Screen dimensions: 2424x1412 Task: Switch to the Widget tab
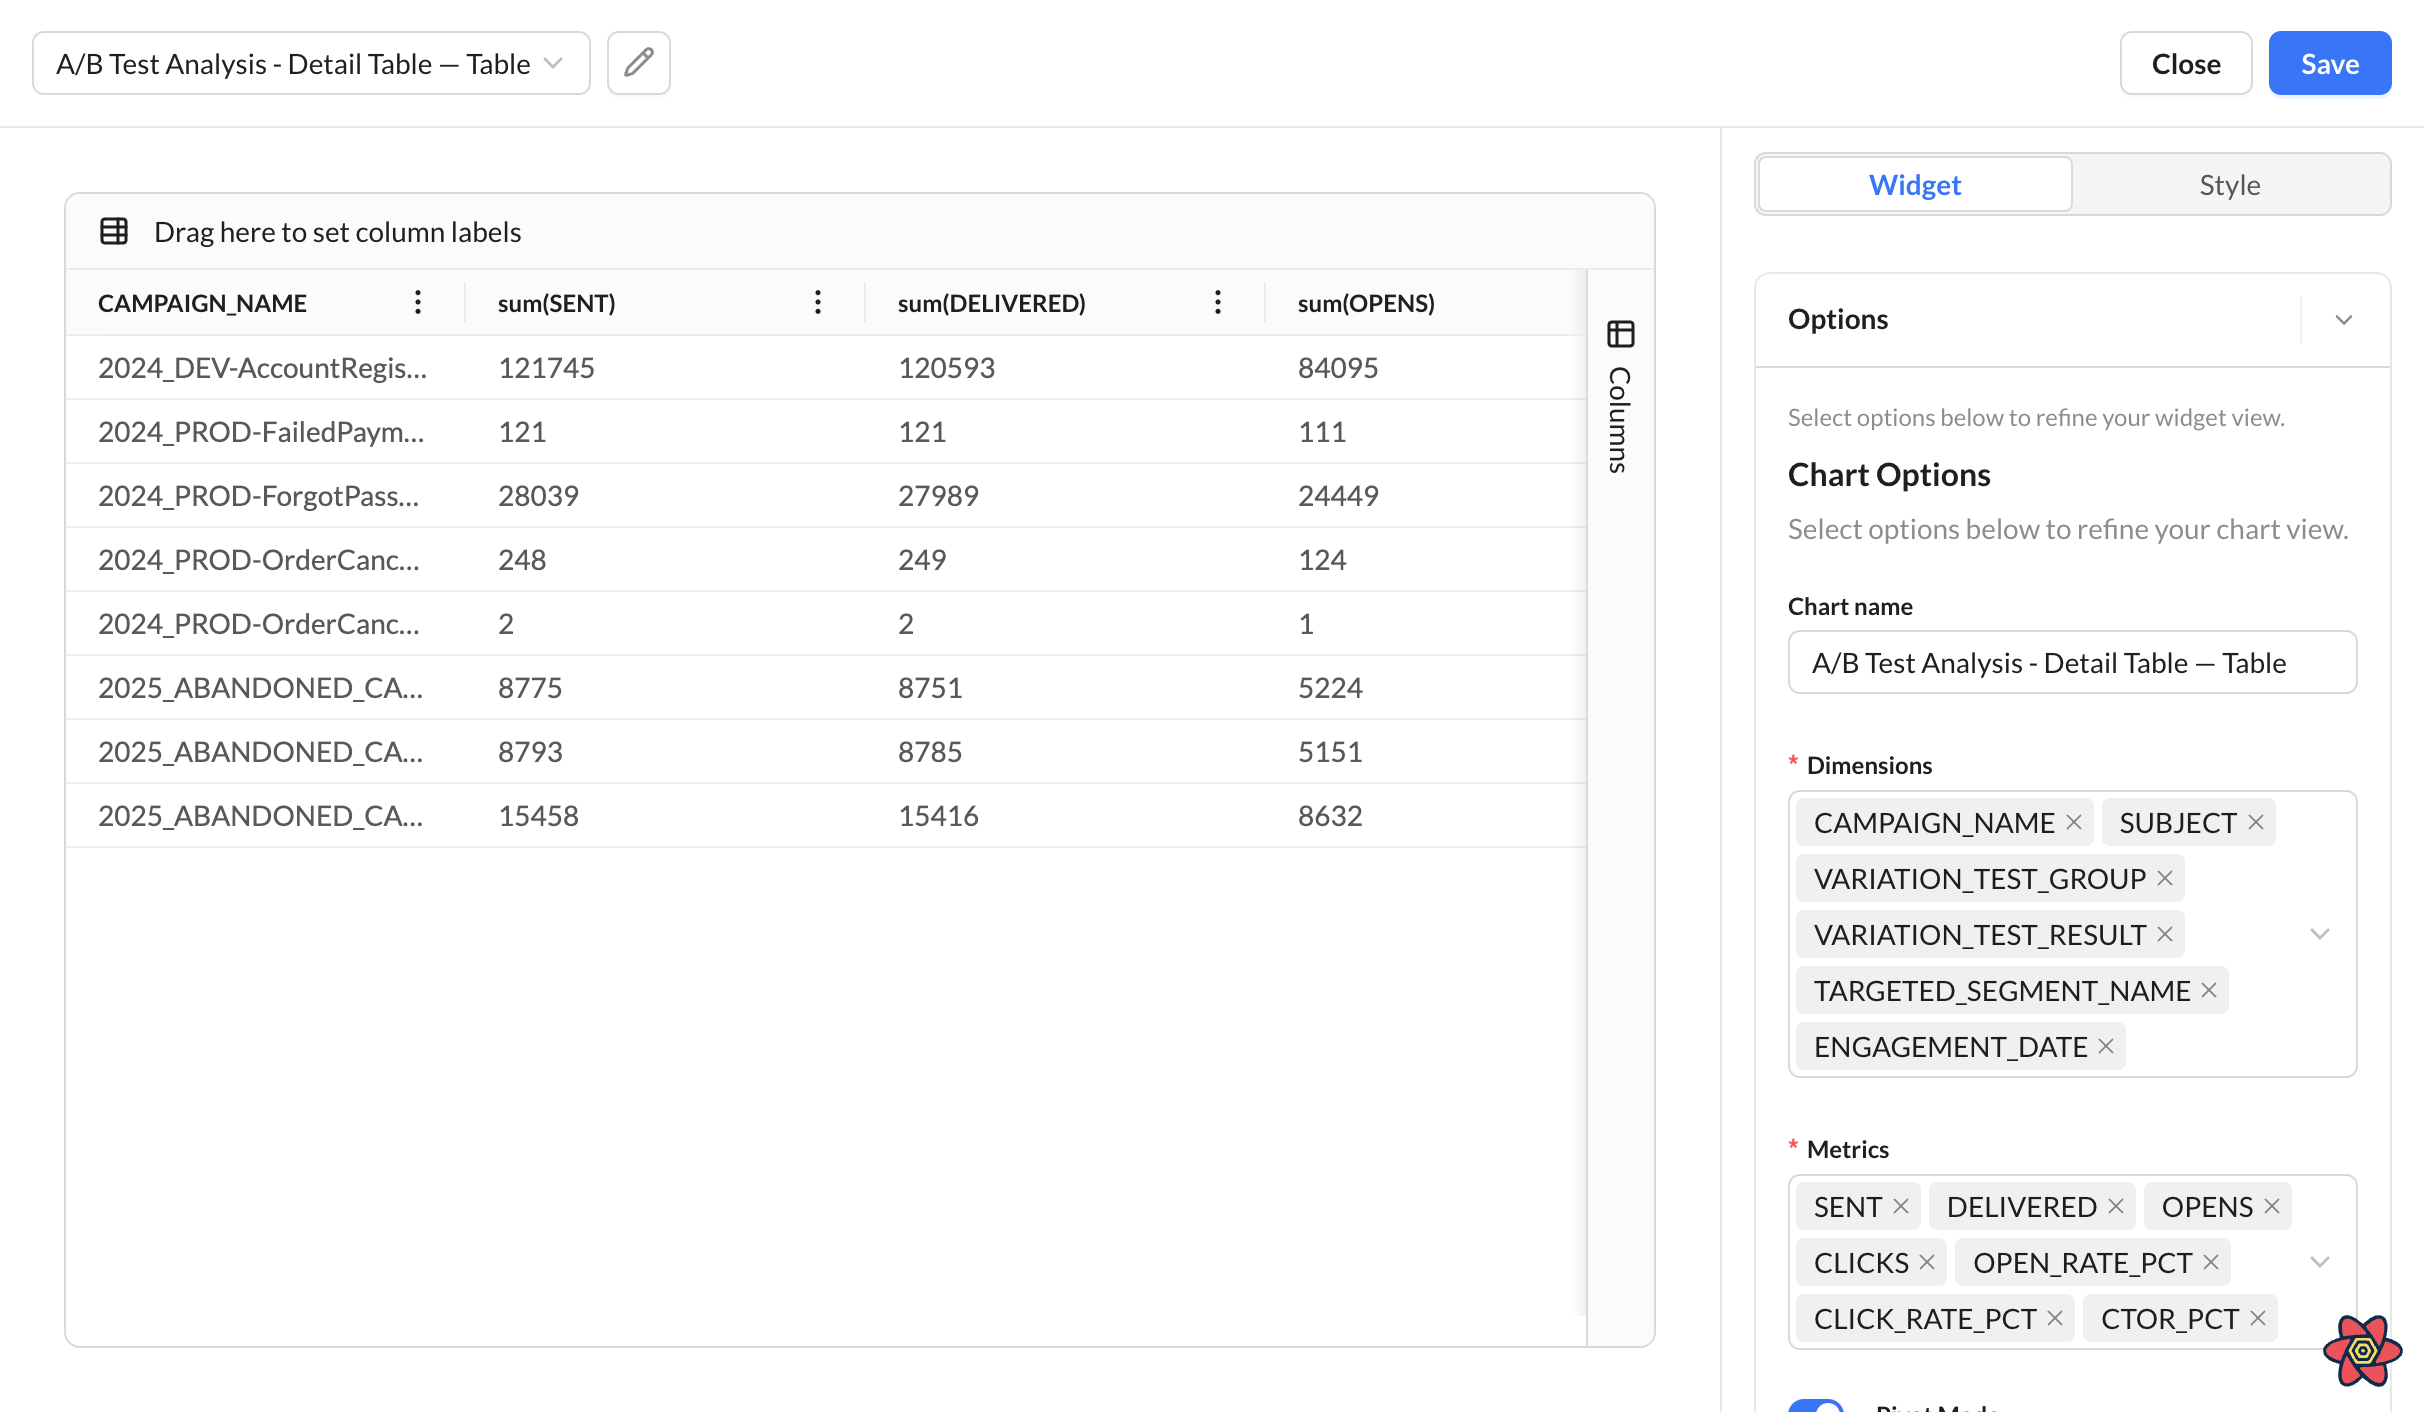[1915, 184]
